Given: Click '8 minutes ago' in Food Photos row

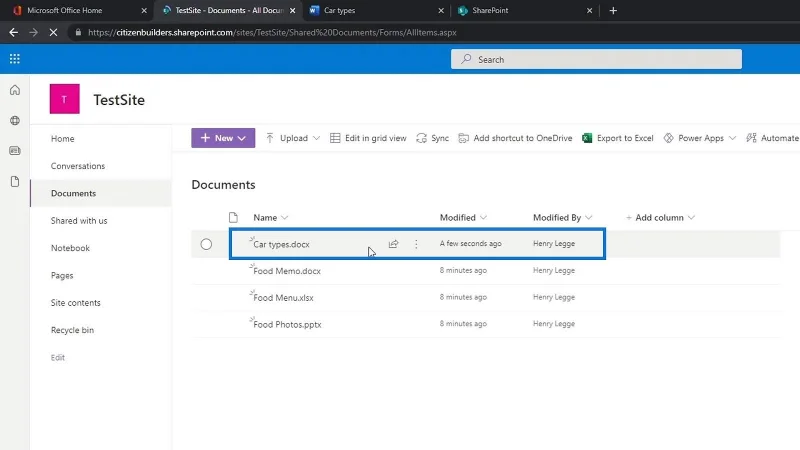Looking at the screenshot, I should (463, 323).
